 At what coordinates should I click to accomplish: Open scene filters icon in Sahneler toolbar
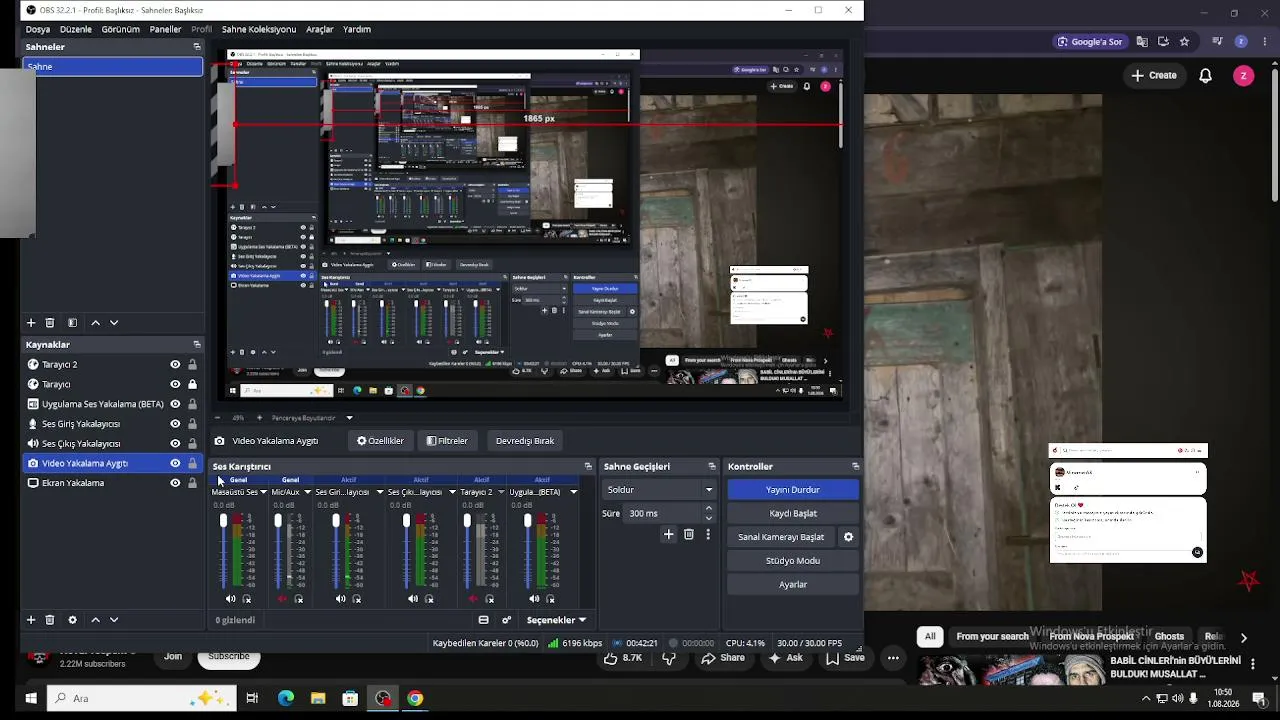click(72, 323)
